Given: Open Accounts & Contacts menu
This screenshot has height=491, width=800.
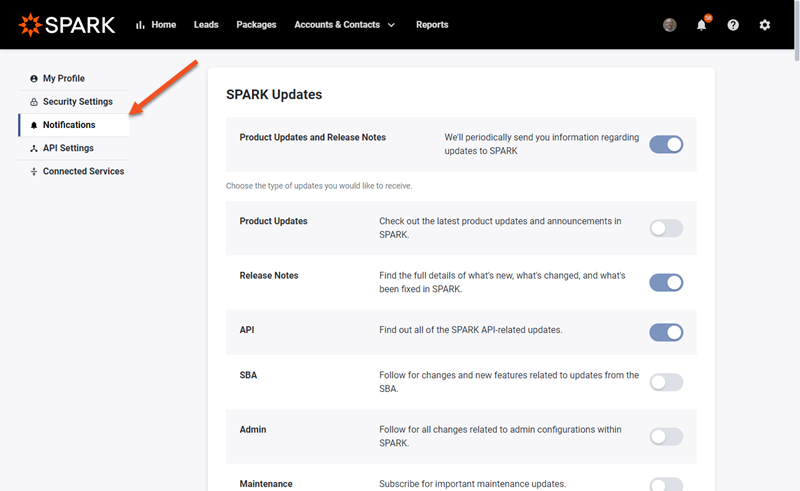Looking at the screenshot, I should (337, 24).
